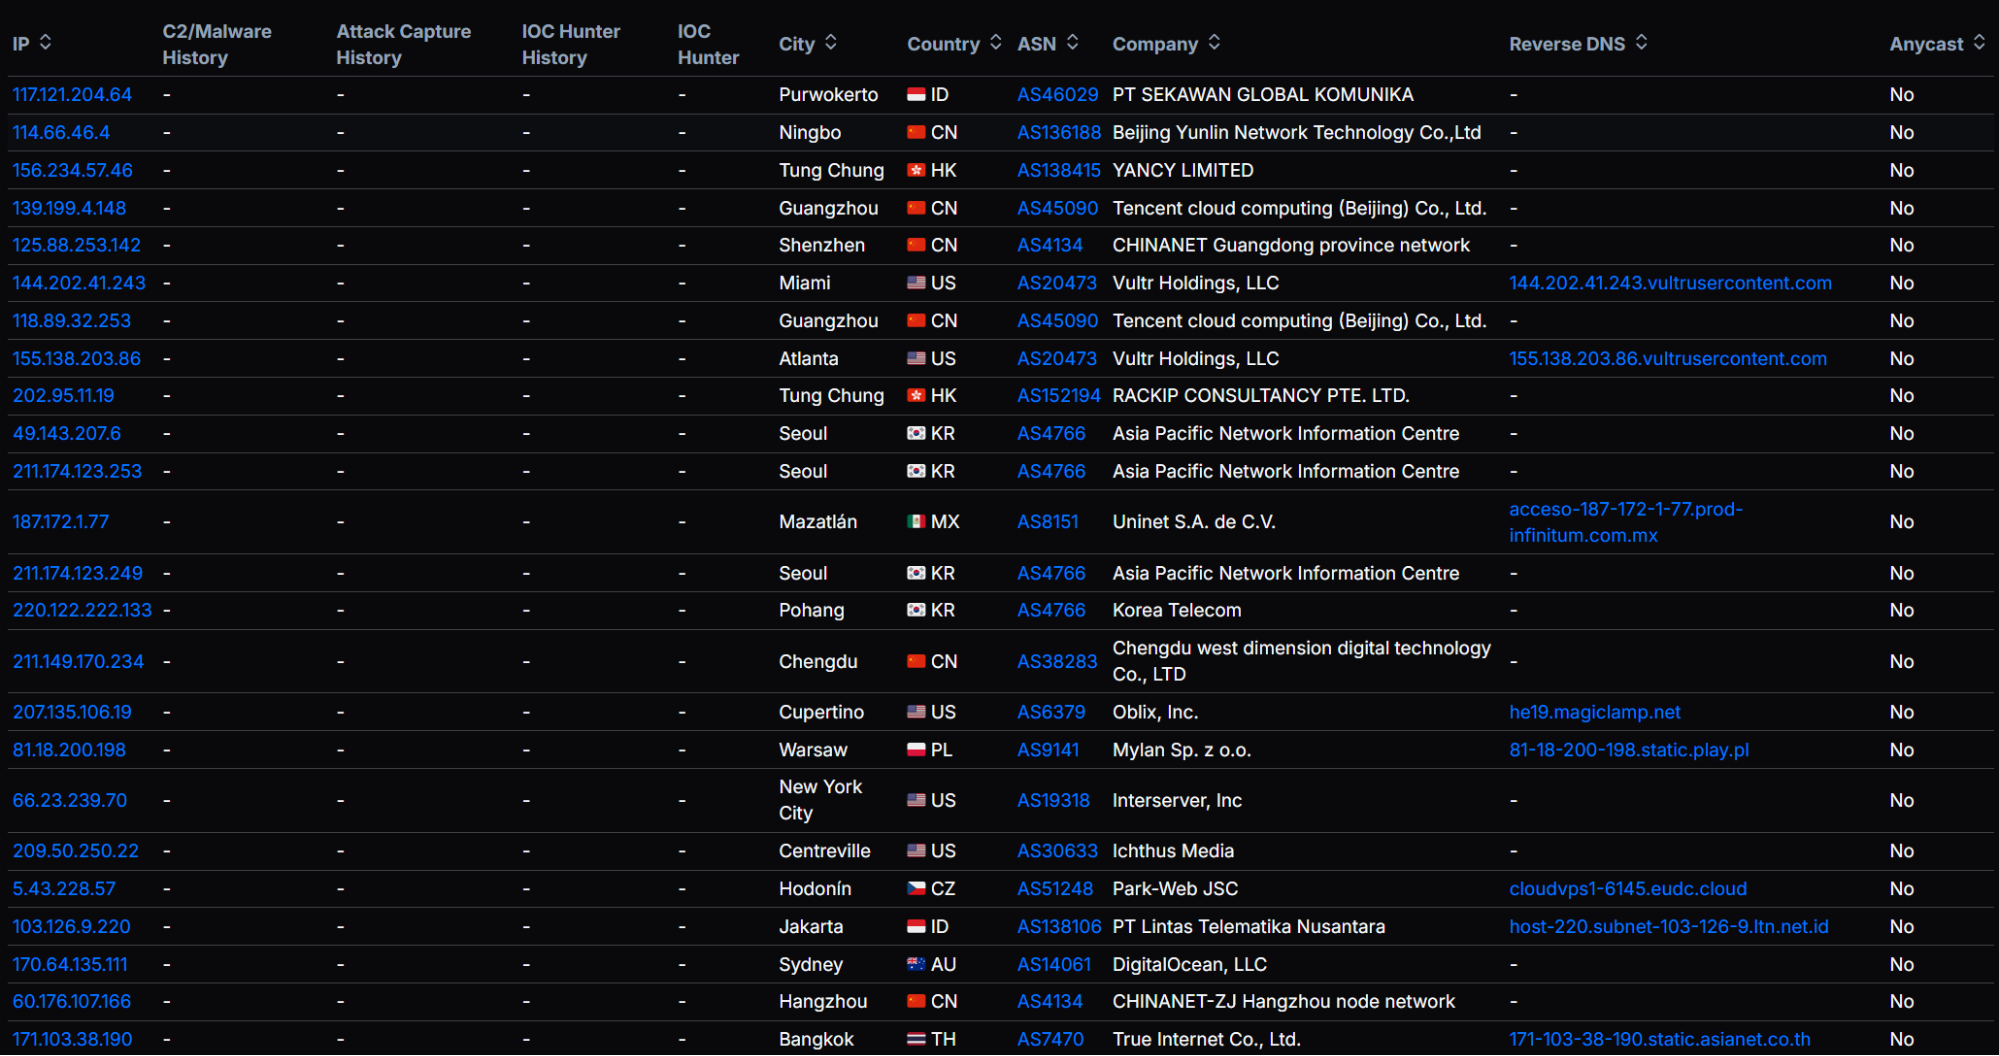Select the Korea Telecom company cell
1999x1056 pixels.
(1176, 611)
